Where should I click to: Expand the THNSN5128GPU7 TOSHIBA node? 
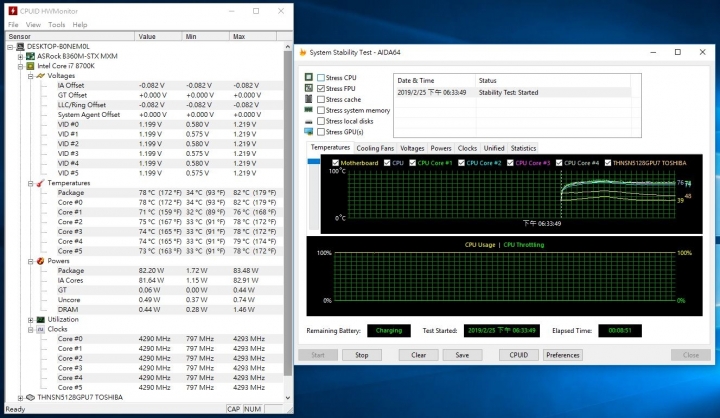[x=21, y=398]
